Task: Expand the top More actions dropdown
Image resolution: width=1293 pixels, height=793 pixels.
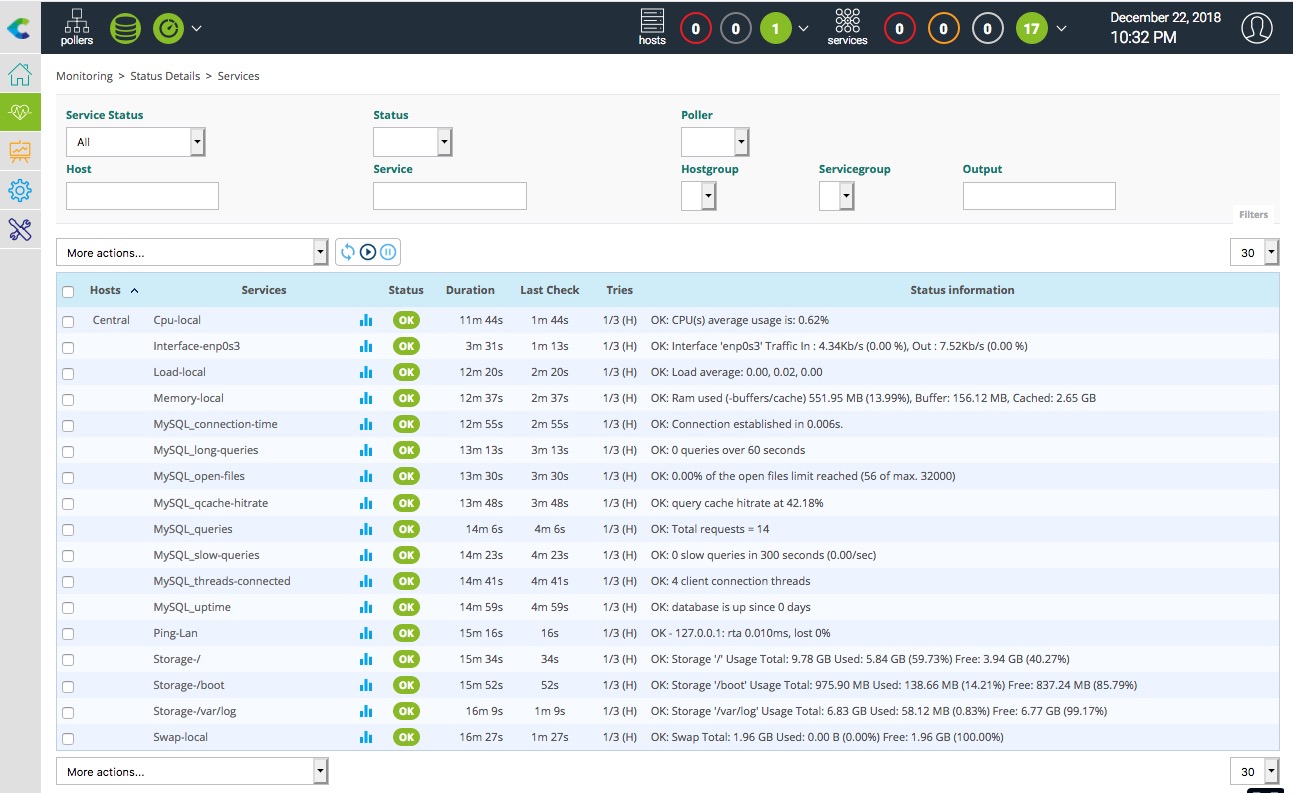Action: [192, 252]
